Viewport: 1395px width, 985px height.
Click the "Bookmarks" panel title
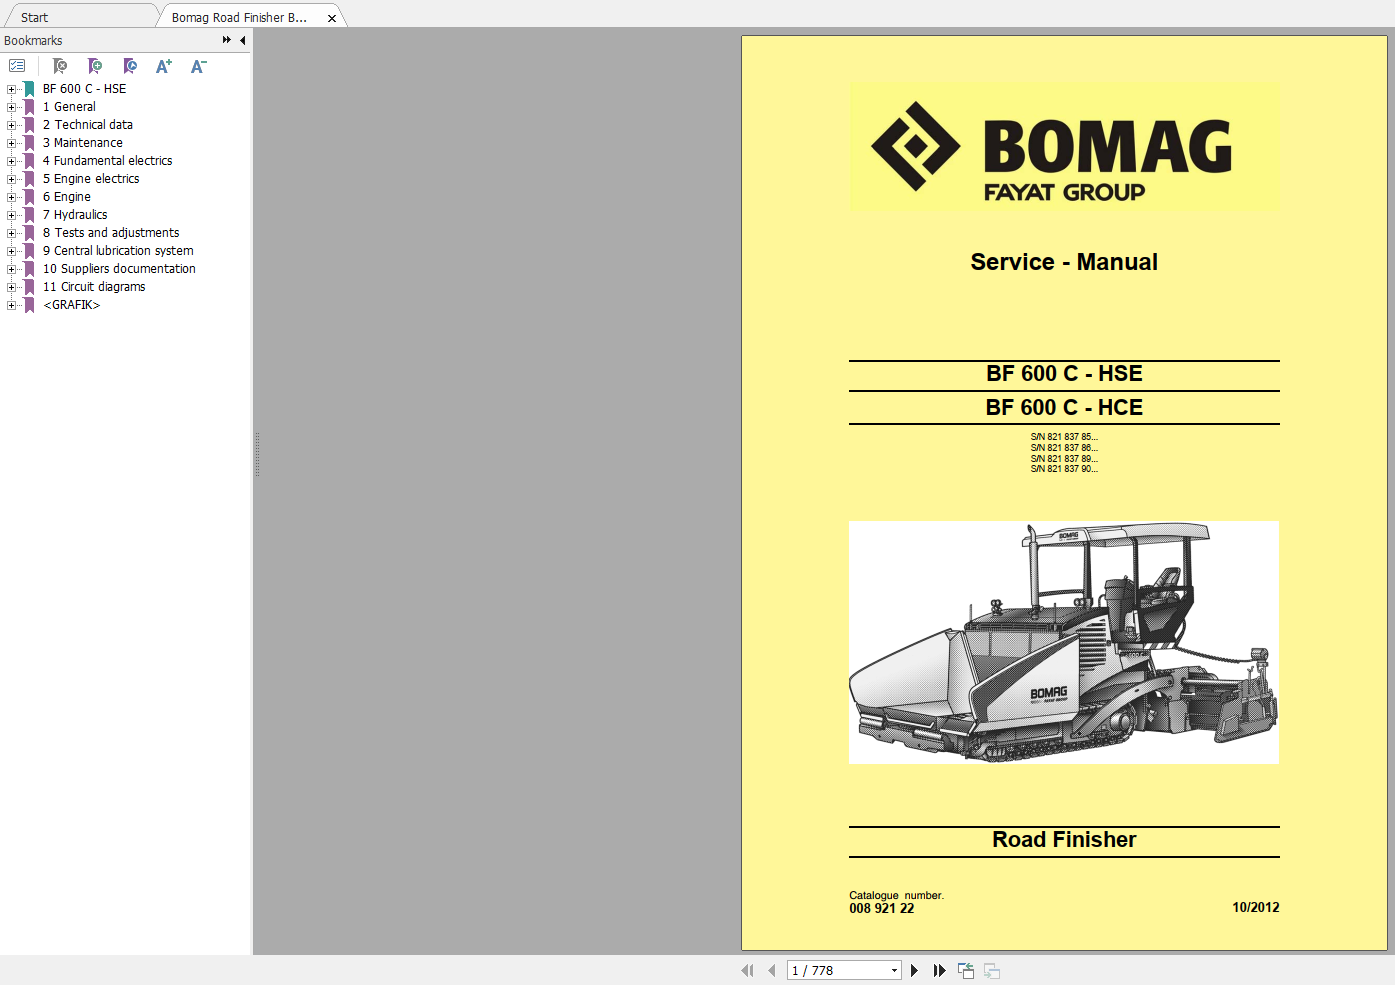click(x=33, y=40)
